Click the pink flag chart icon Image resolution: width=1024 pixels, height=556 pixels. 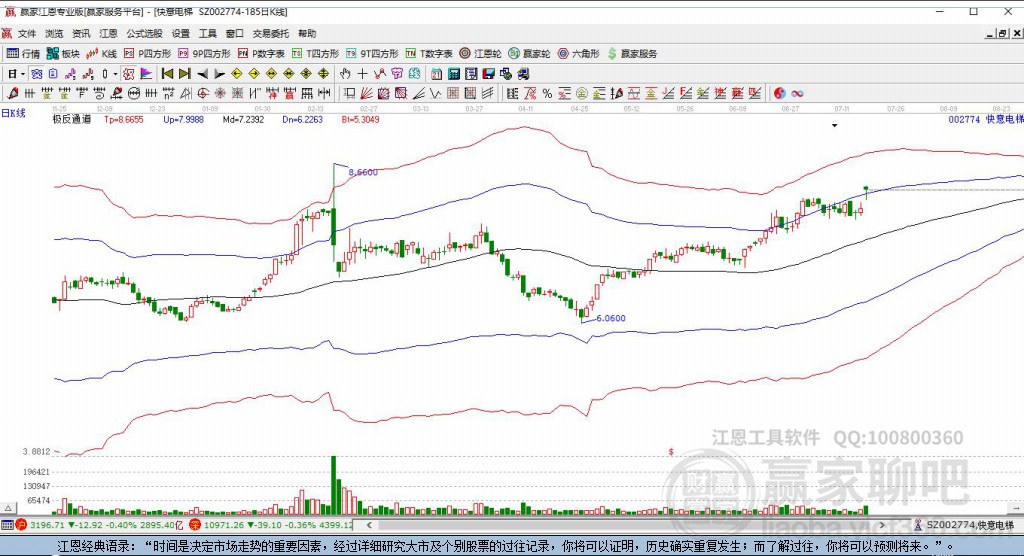[145, 74]
